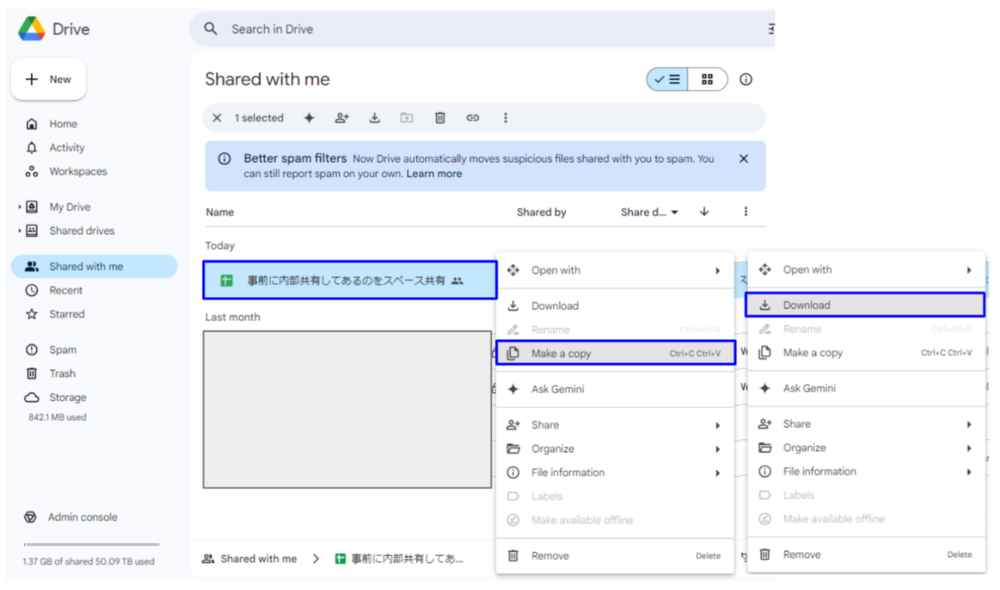Screen dimensions: 1000x590
Task: Keep list view layout selected
Action: (666, 78)
